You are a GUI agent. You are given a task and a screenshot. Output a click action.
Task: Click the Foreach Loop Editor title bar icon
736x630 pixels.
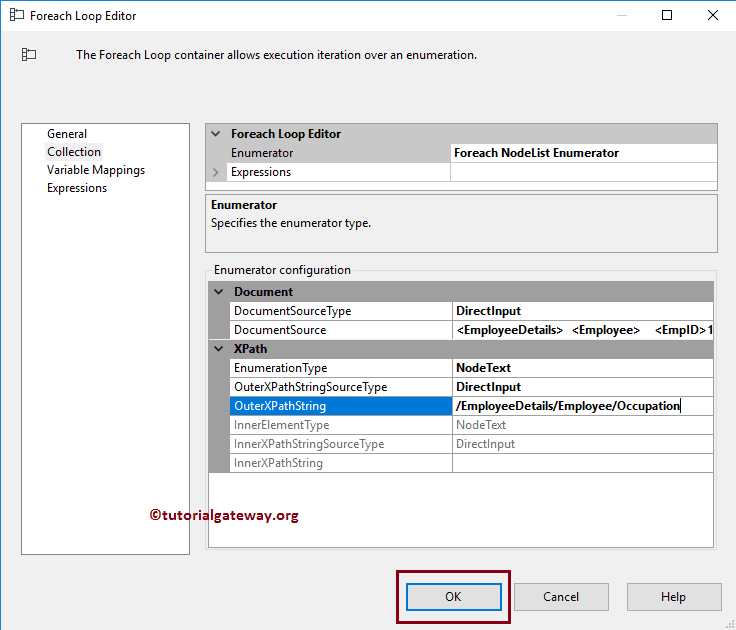(17, 15)
